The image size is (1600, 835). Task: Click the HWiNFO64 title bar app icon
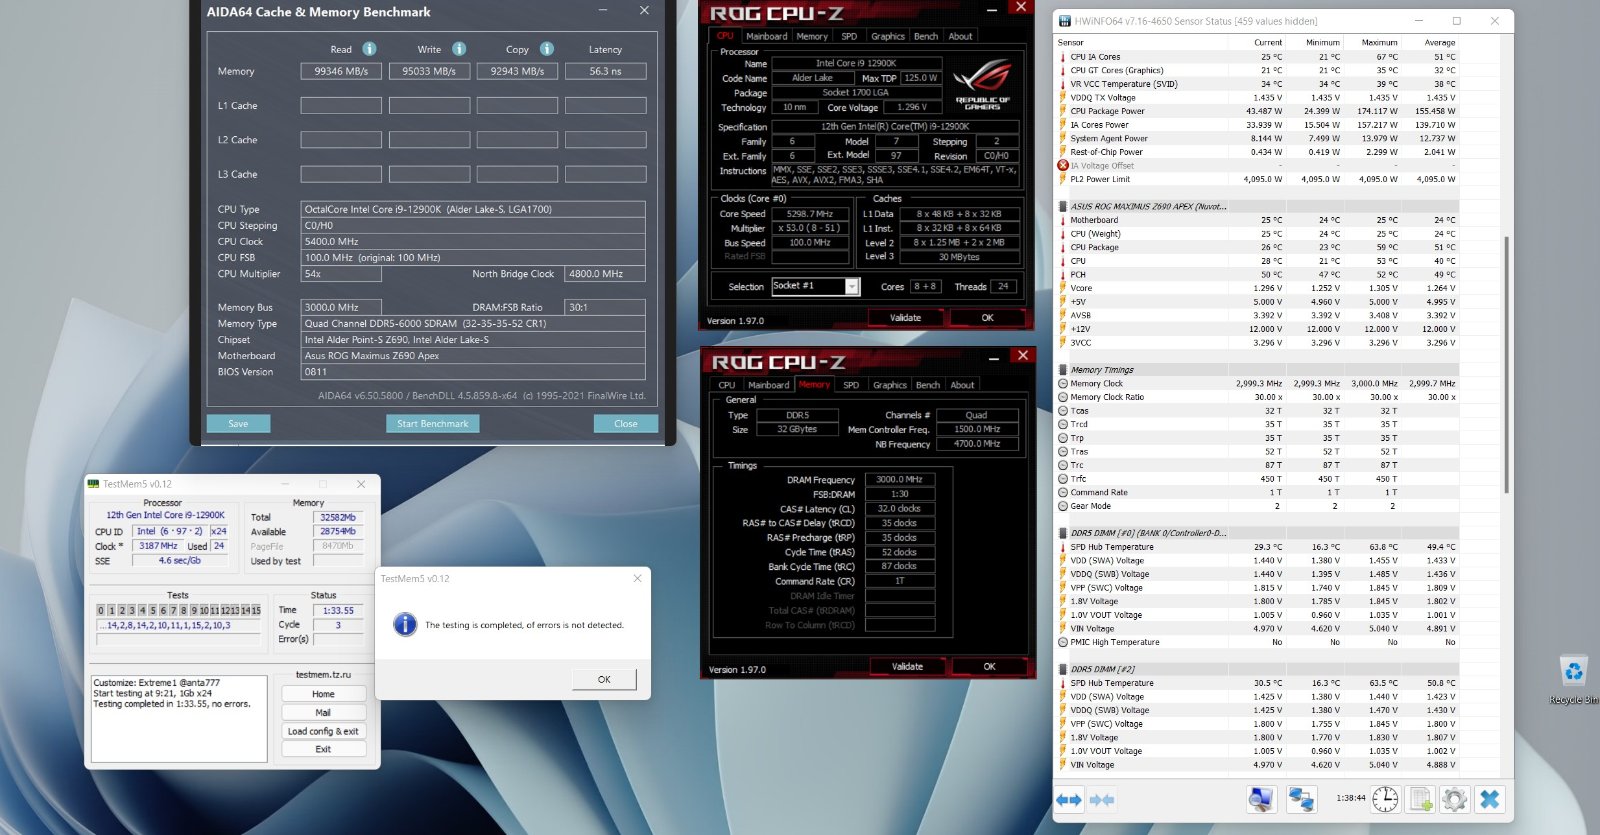(1065, 21)
